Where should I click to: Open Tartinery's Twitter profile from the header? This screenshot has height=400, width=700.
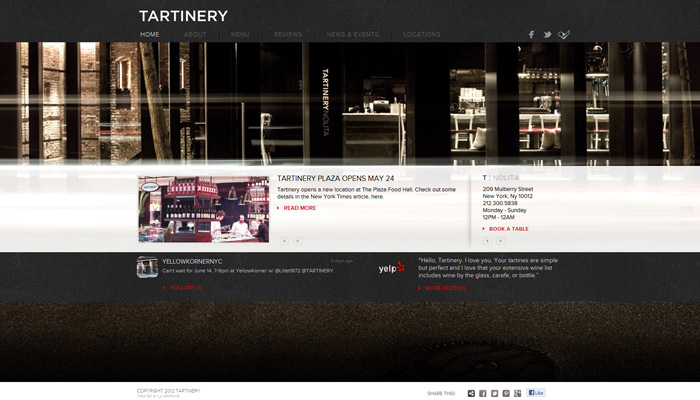[x=547, y=34]
